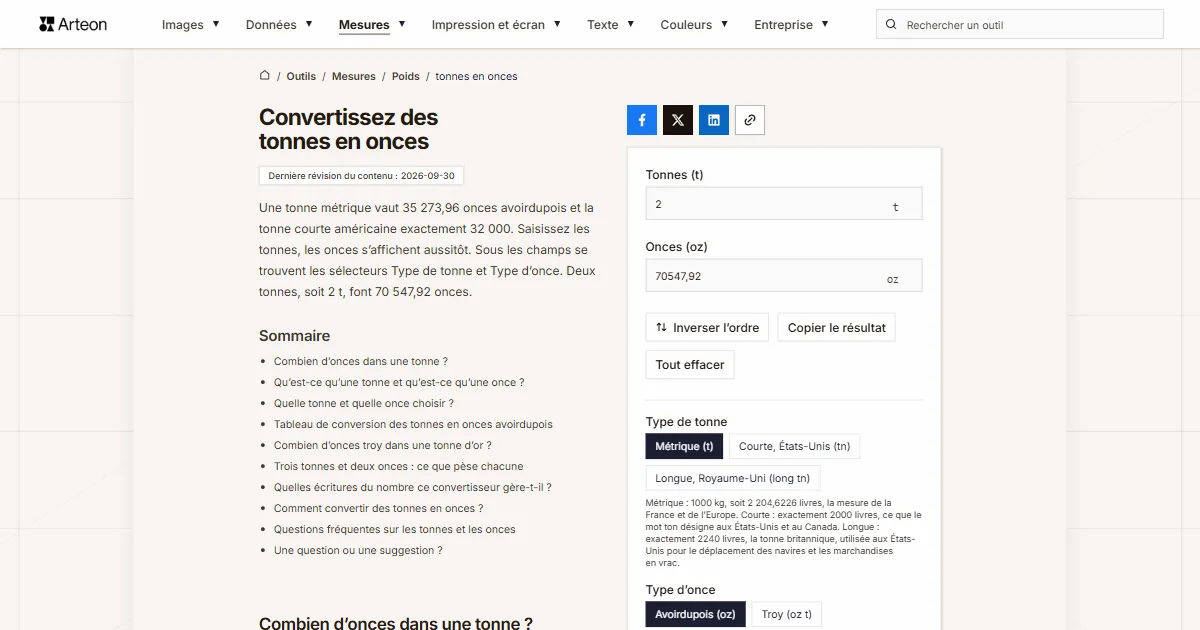This screenshot has width=1200, height=630.
Task: Share the page on X
Action: tap(678, 120)
